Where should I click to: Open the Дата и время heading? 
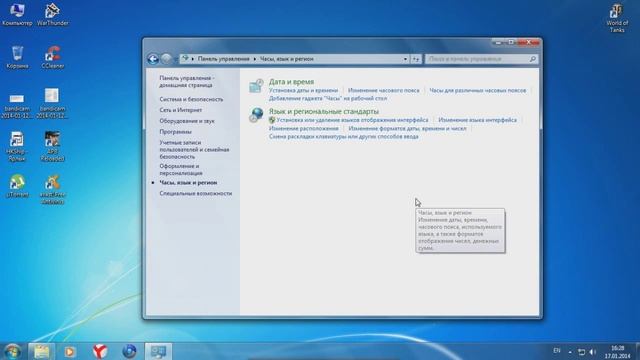click(x=291, y=82)
